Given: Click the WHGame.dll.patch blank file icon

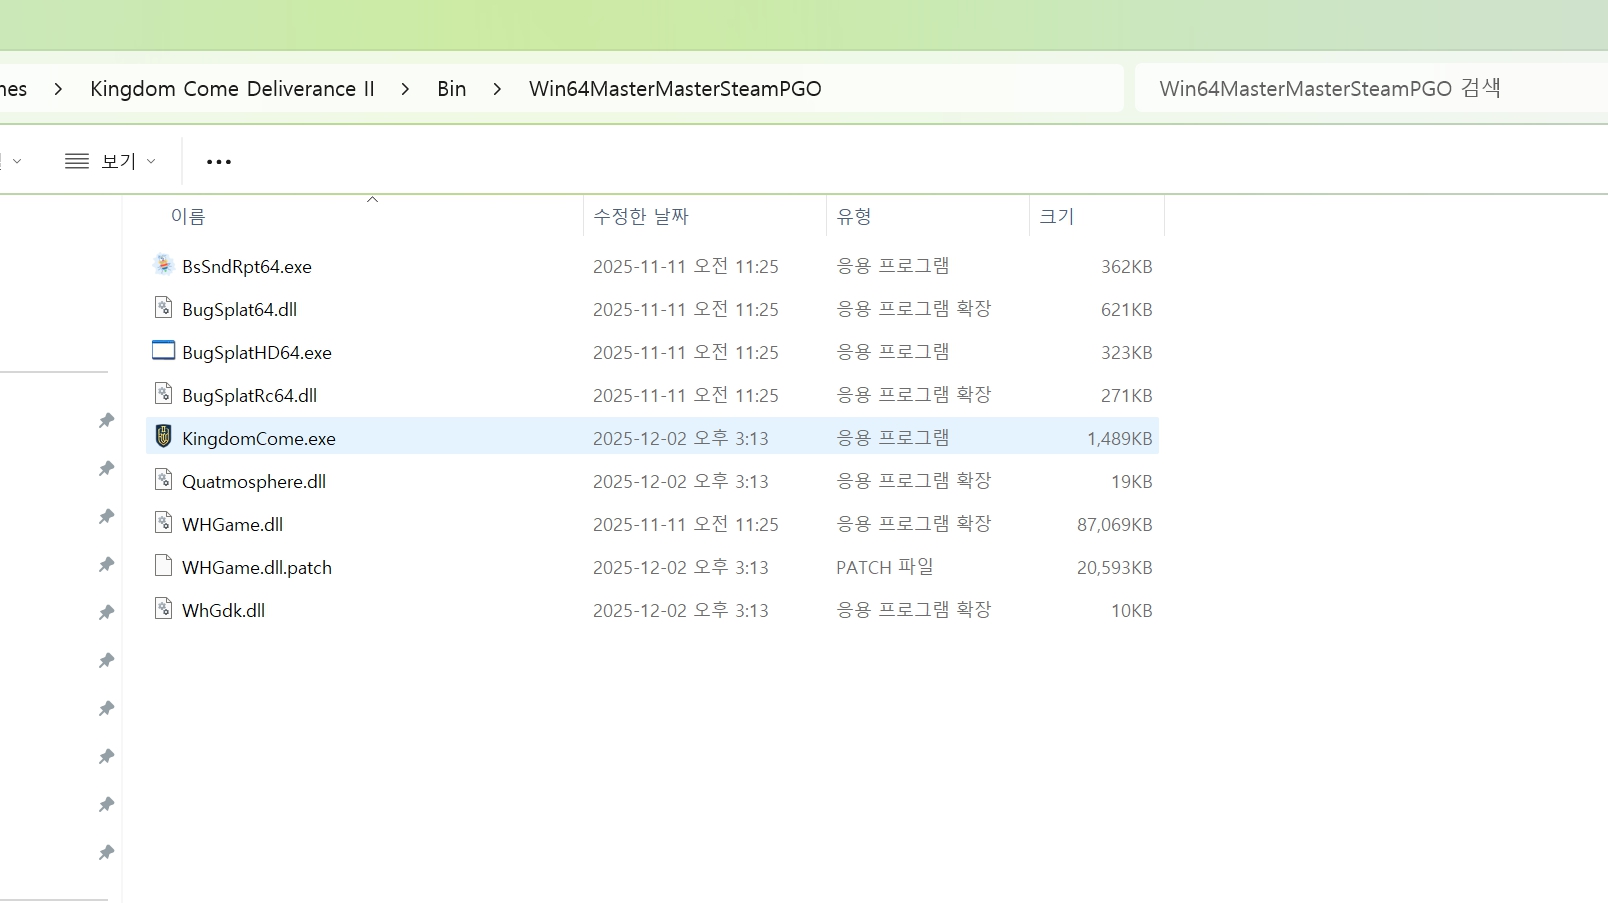Looking at the screenshot, I should point(163,566).
